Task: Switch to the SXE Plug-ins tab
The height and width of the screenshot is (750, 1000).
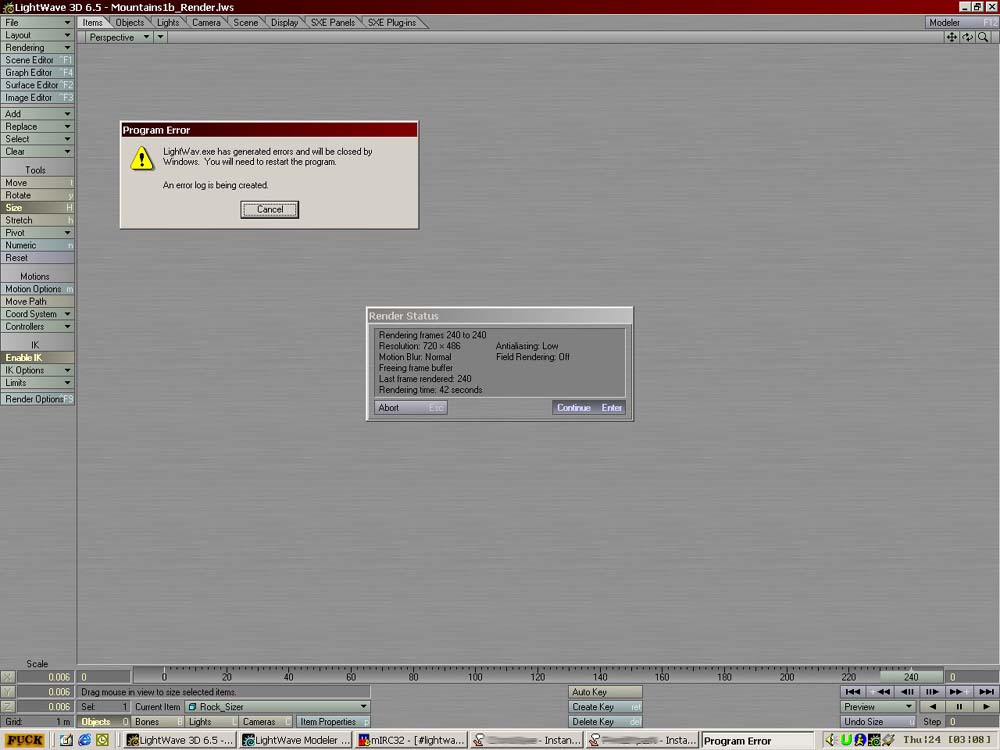Action: [392, 22]
